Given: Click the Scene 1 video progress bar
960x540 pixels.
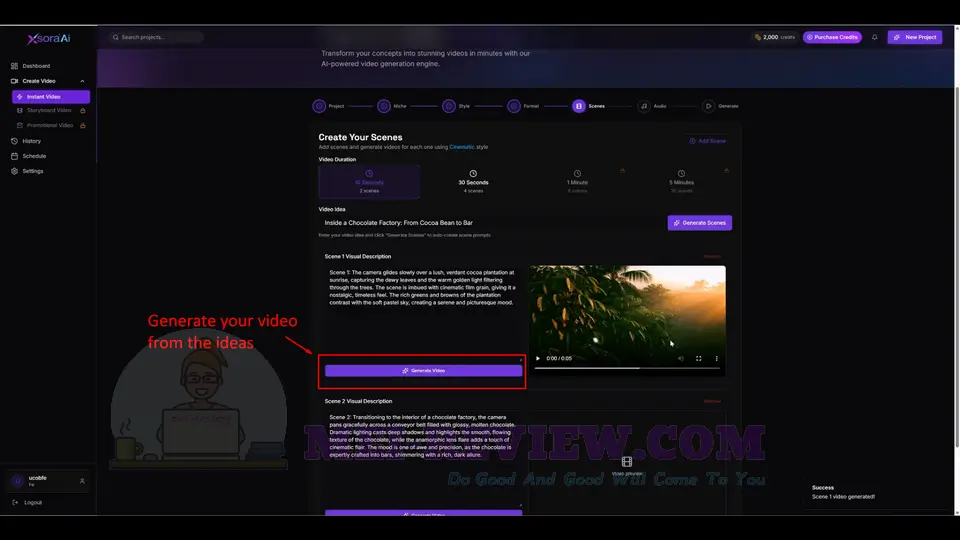Looking at the screenshot, I should (627, 368).
